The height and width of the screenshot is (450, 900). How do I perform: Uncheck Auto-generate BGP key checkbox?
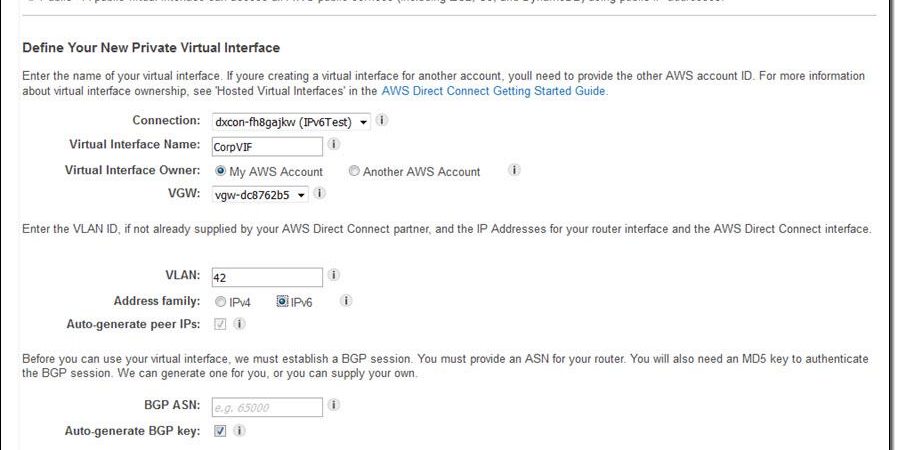220,431
